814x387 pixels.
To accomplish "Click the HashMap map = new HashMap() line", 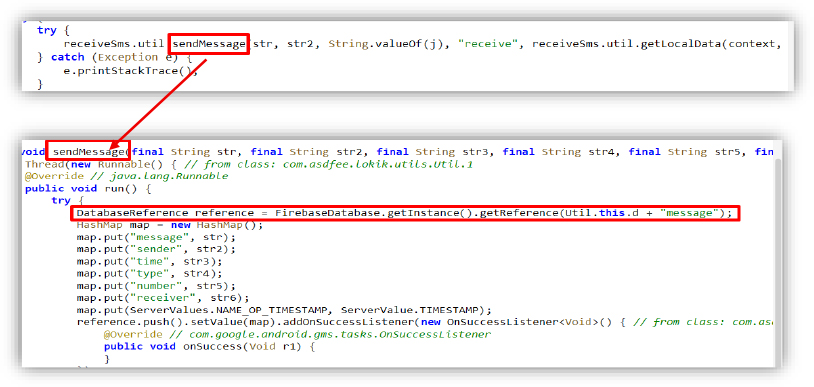I will [170, 225].
